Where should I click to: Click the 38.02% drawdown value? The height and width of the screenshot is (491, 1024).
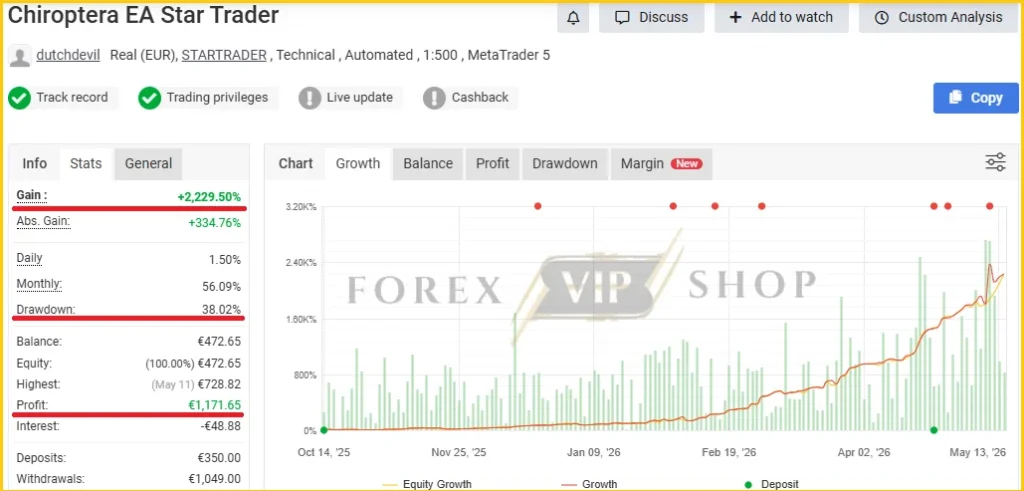coord(221,309)
